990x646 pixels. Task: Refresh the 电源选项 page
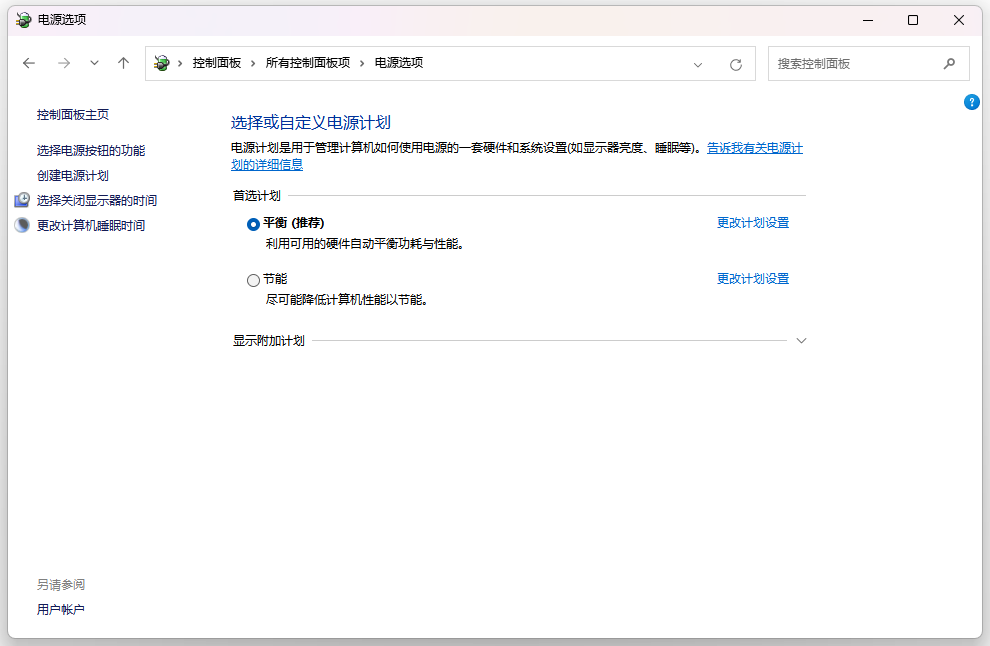click(736, 64)
